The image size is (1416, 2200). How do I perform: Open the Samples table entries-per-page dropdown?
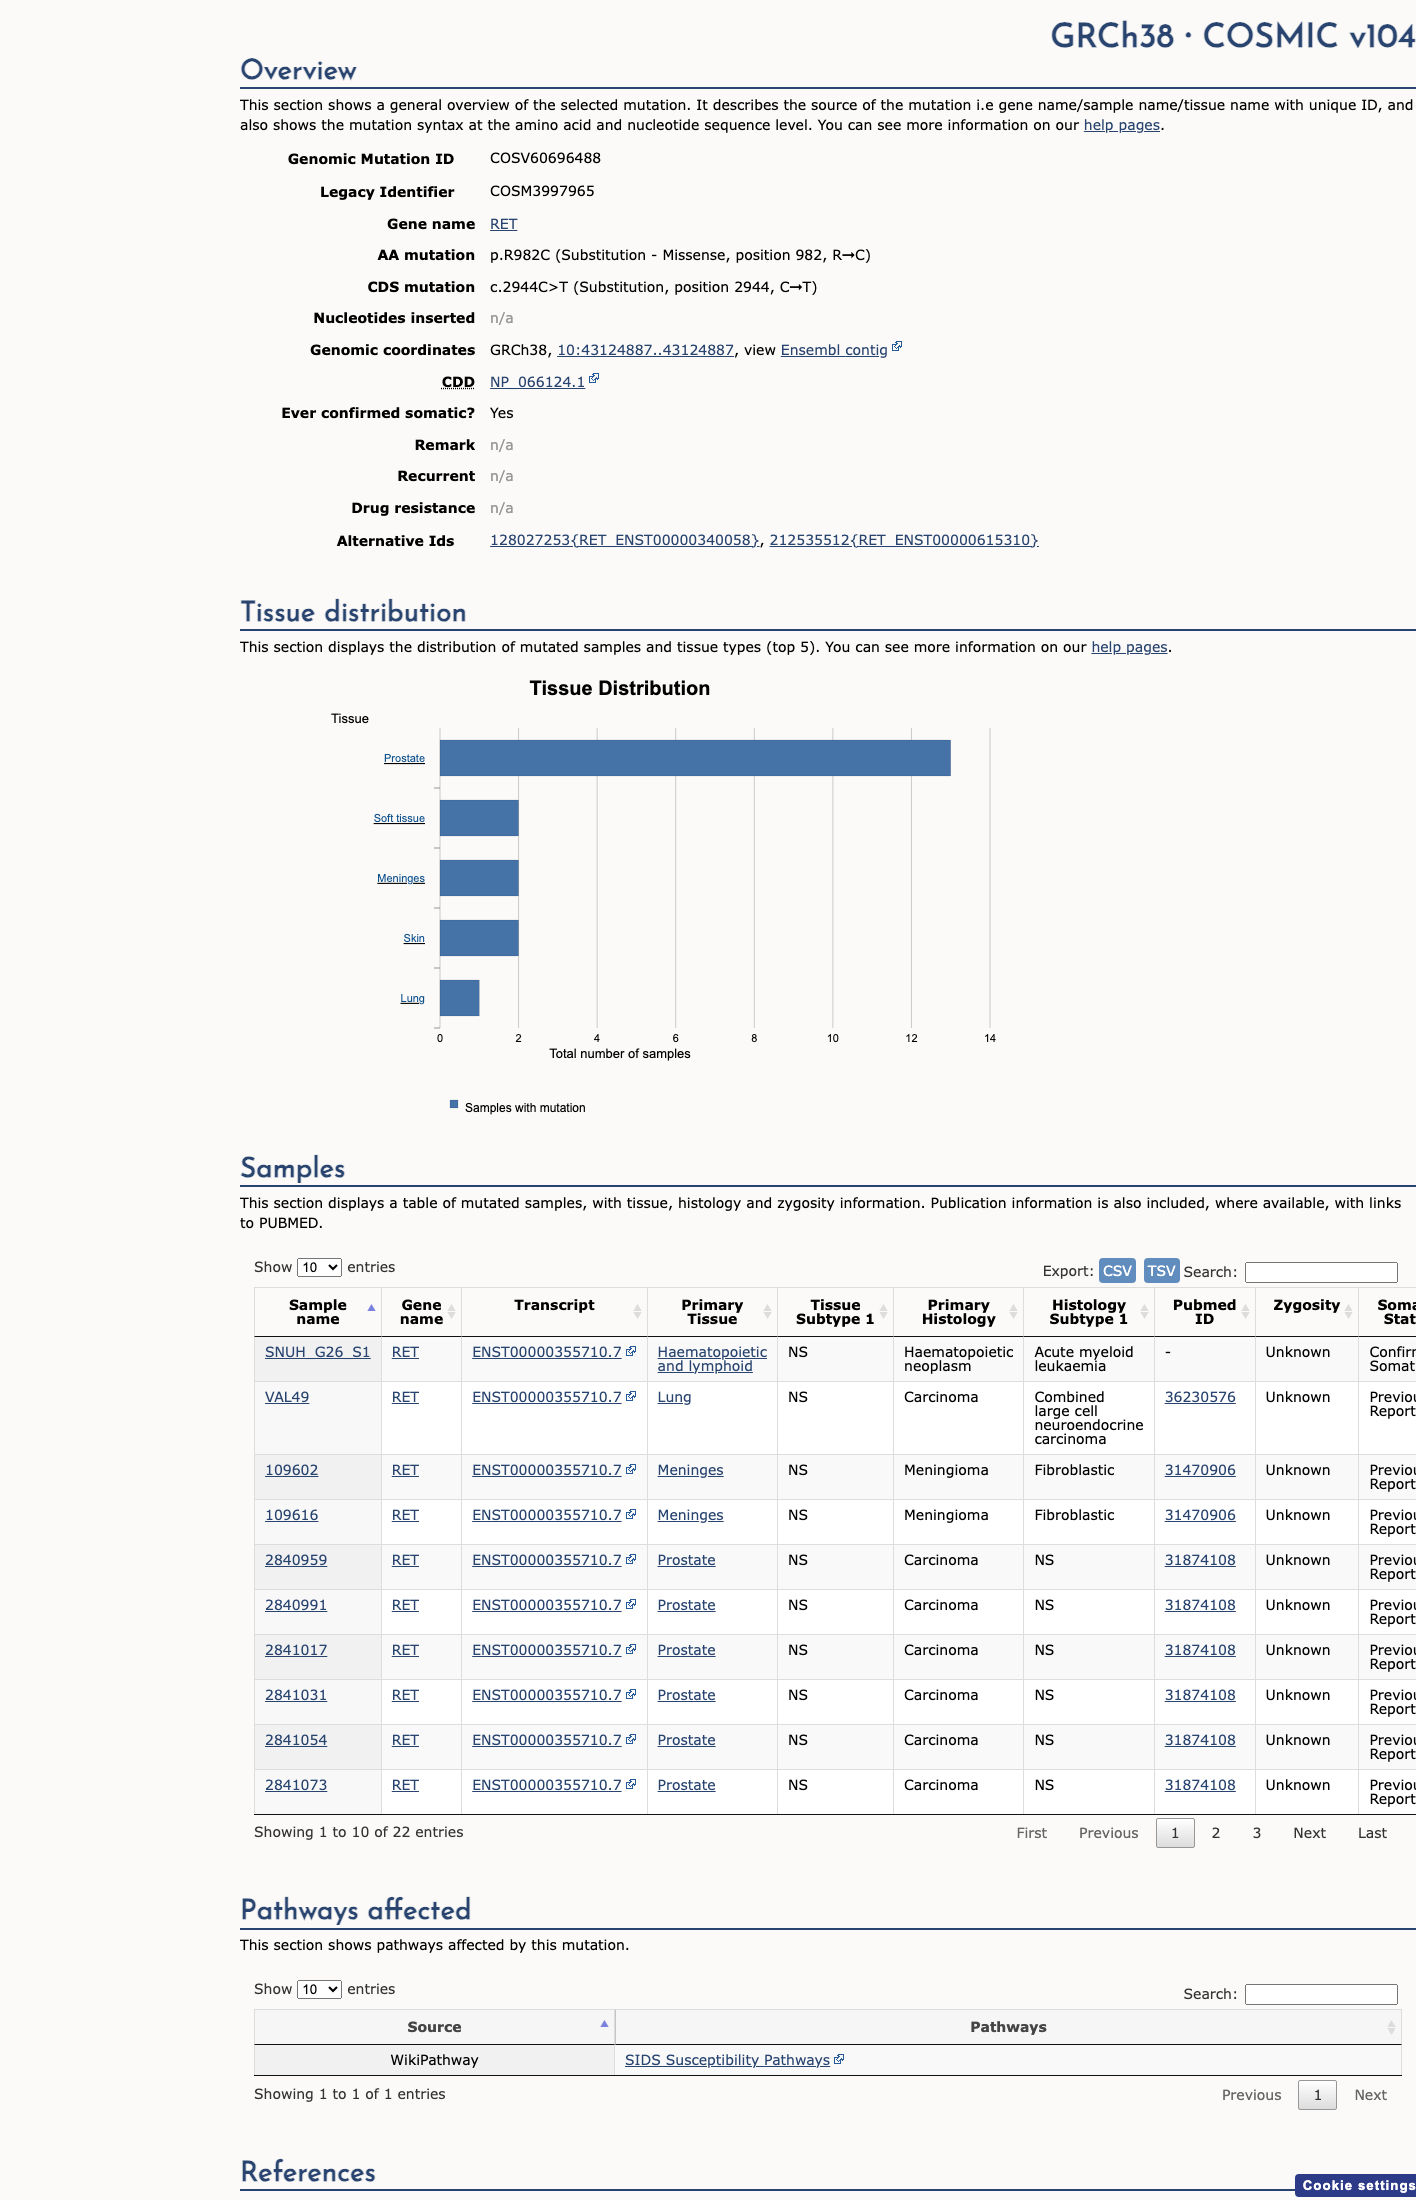tap(319, 1267)
